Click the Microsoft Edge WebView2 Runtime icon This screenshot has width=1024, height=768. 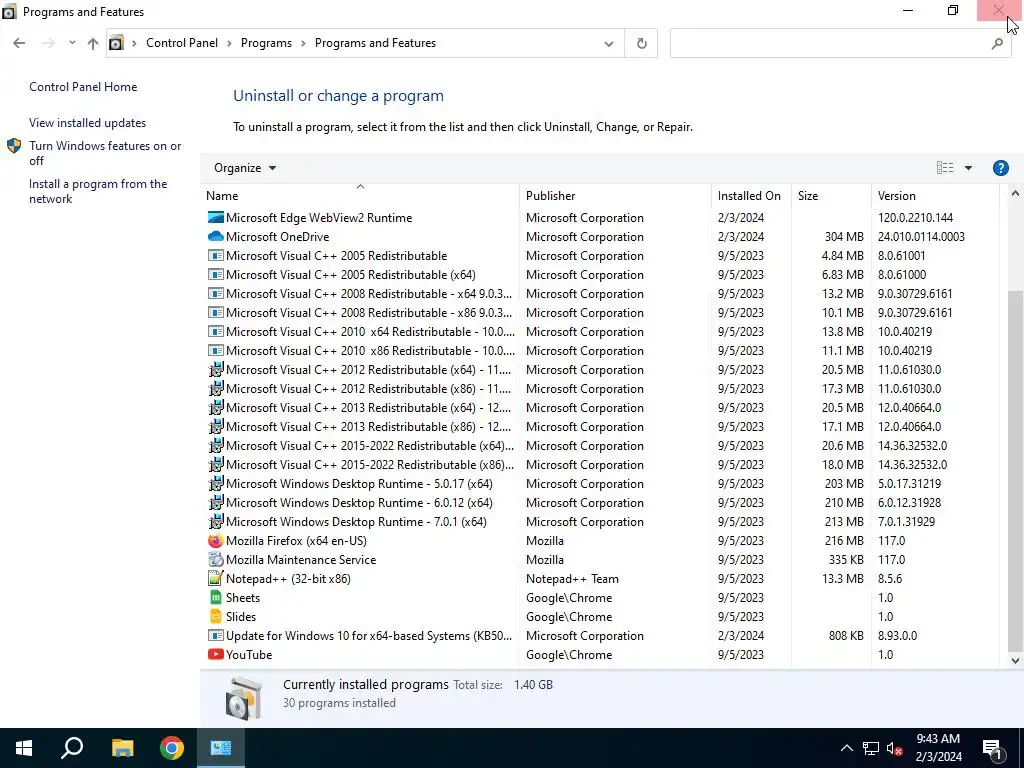point(216,217)
